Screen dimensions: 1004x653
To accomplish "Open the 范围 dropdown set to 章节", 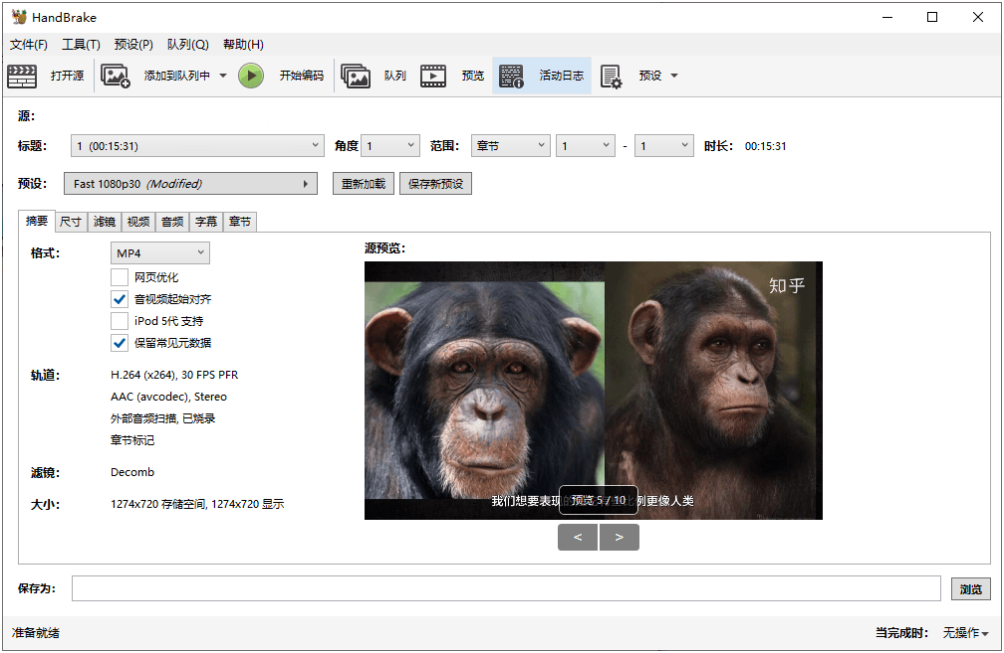I will (x=510, y=146).
